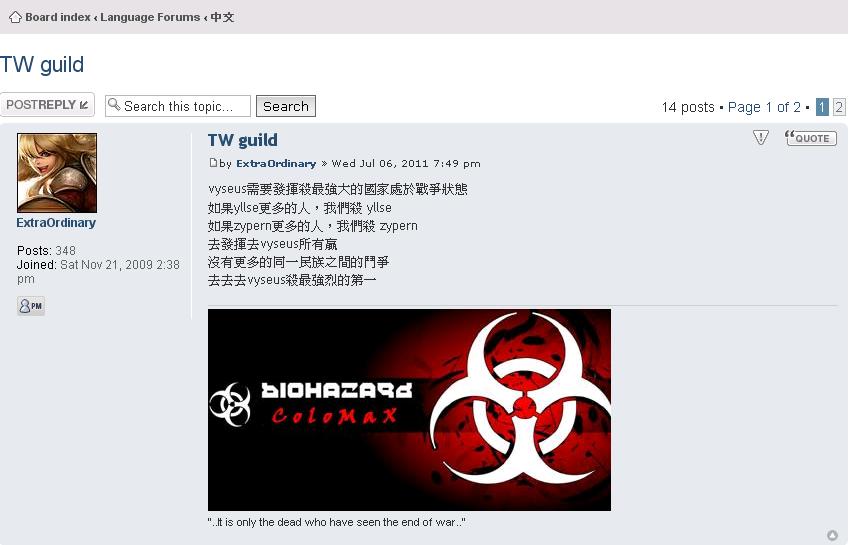Go to page 2 of the topic

(x=839, y=107)
